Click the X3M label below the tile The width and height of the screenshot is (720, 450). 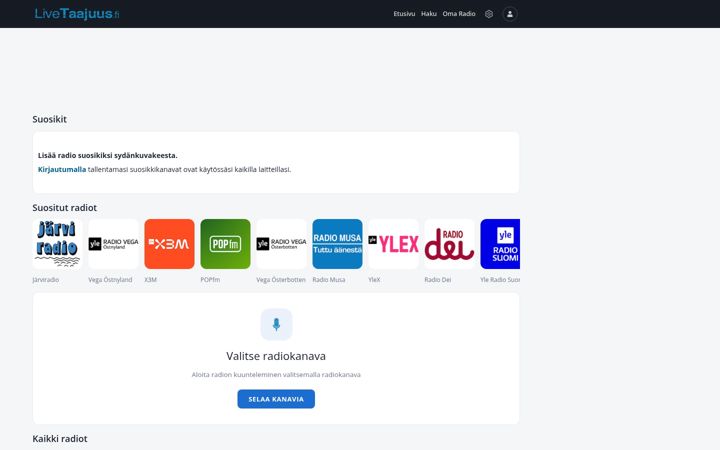coord(151,280)
